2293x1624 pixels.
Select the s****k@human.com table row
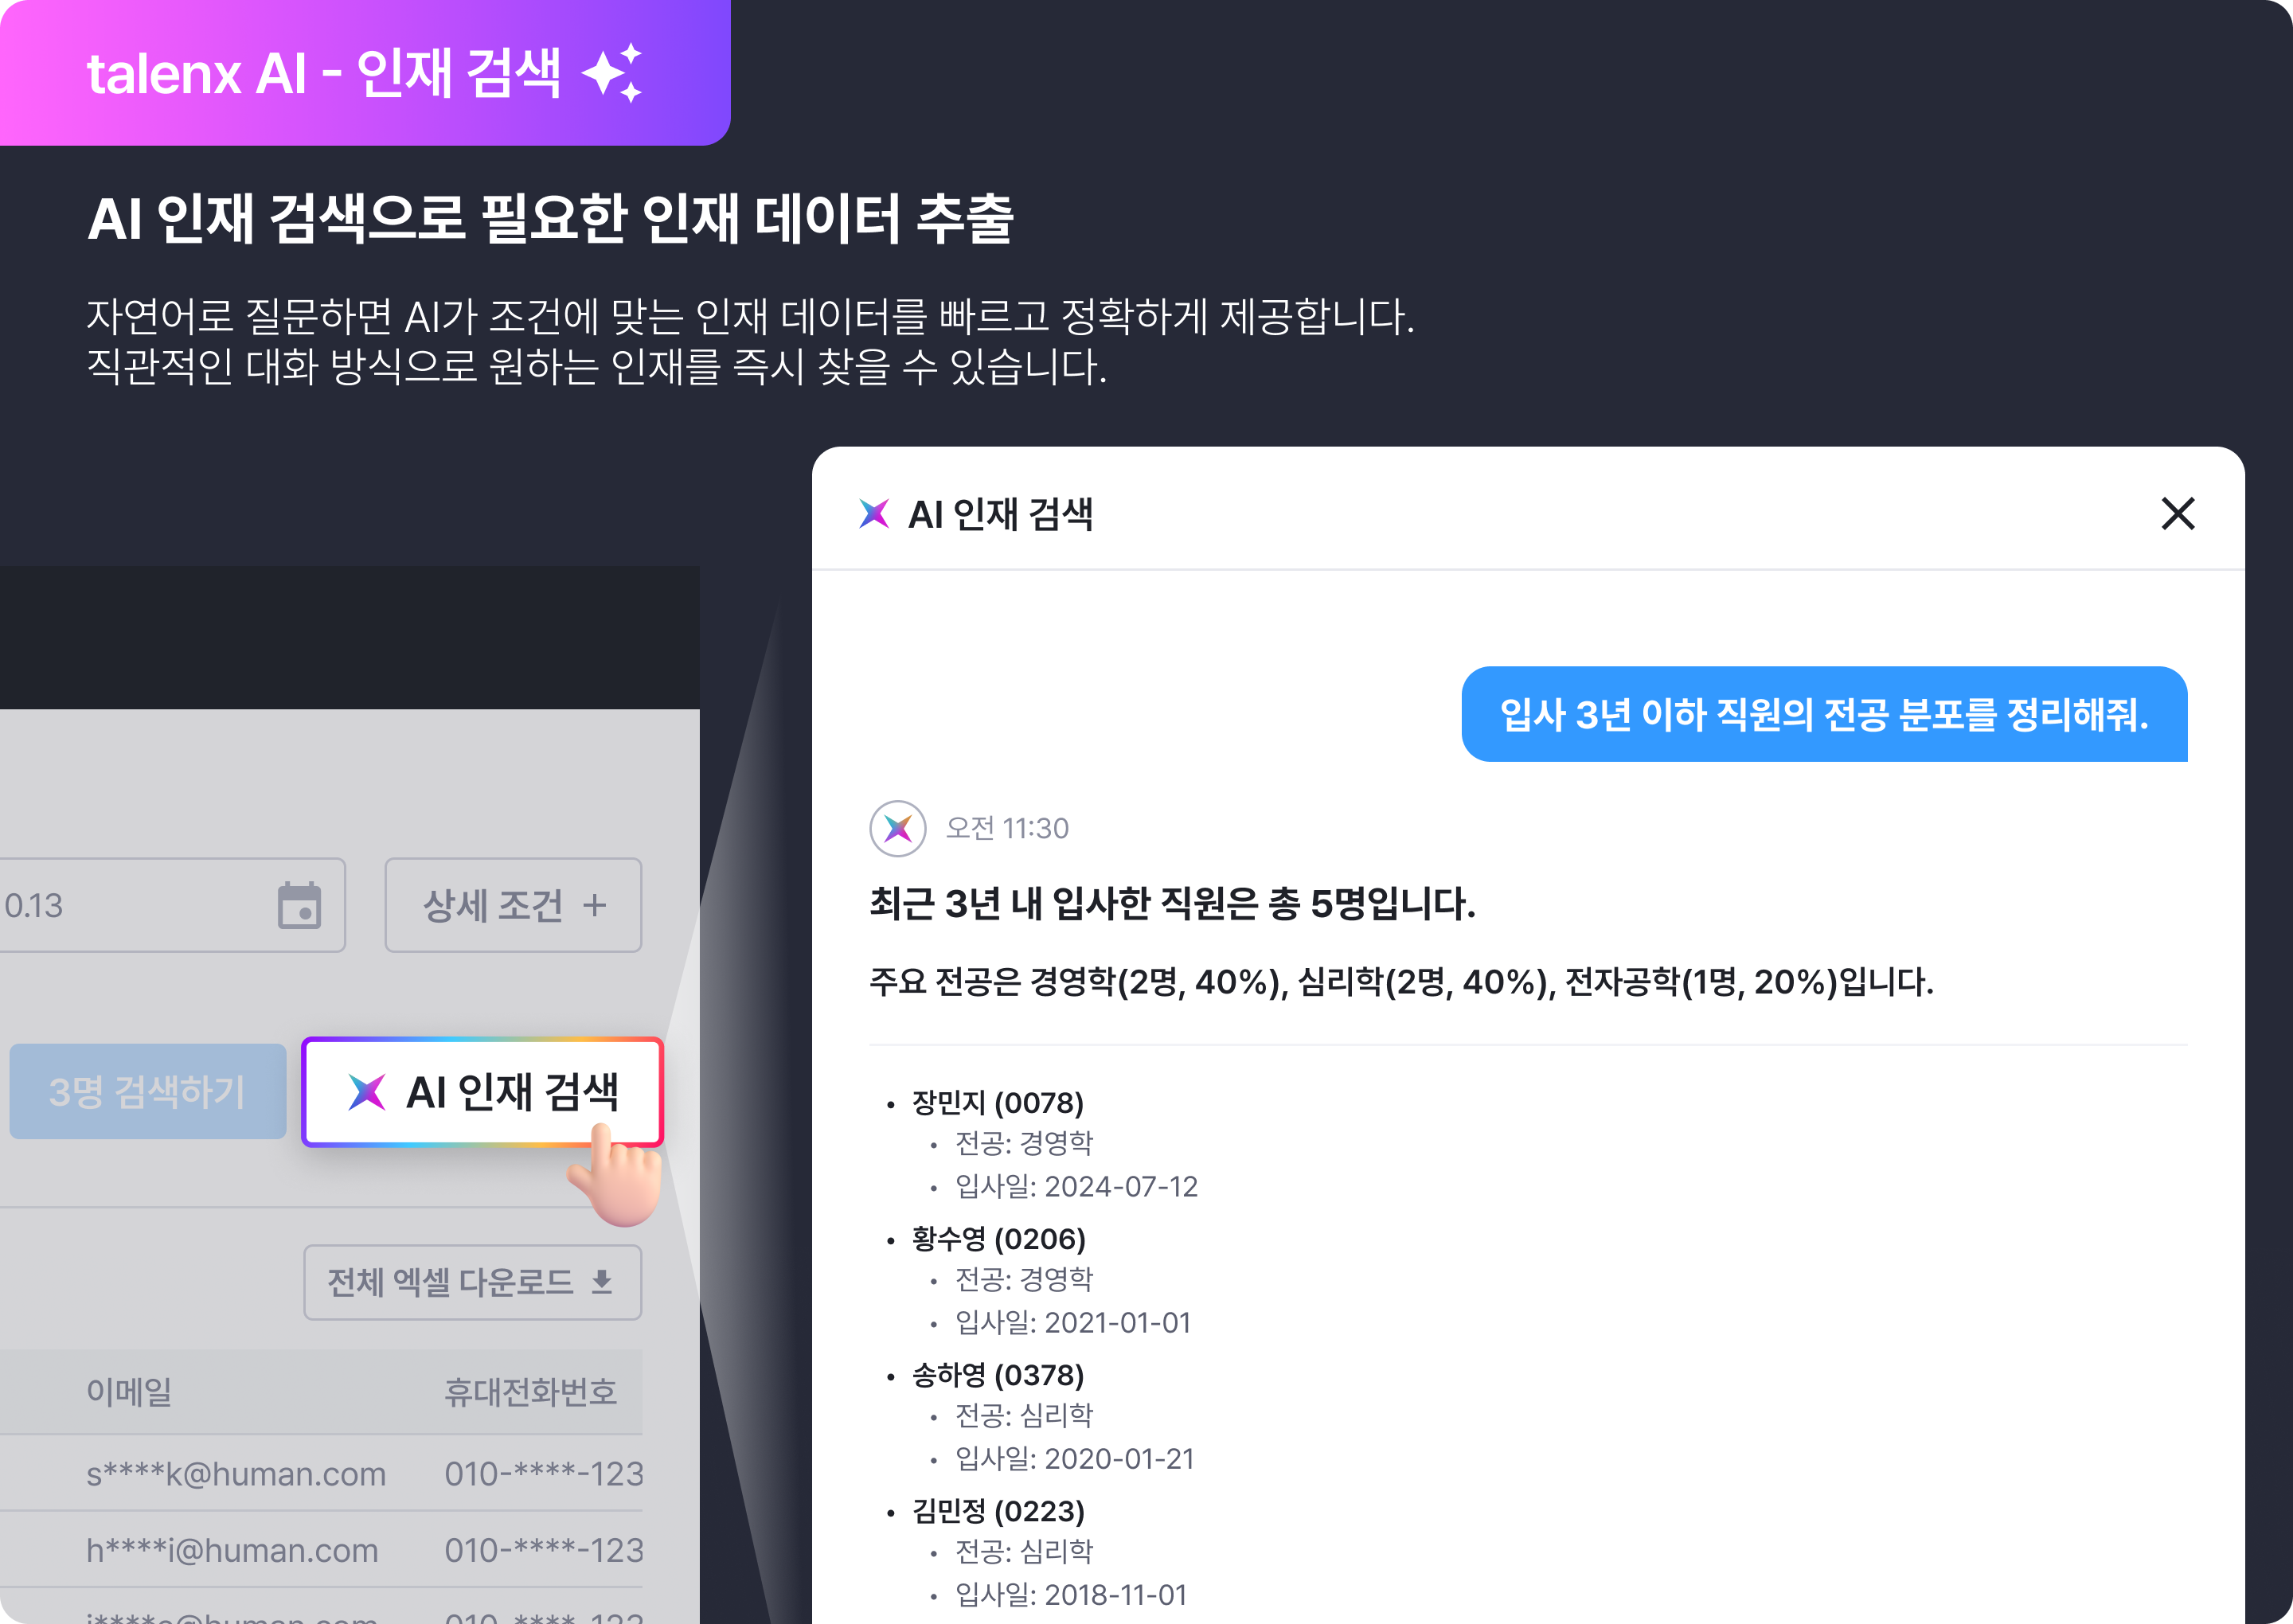point(321,1473)
